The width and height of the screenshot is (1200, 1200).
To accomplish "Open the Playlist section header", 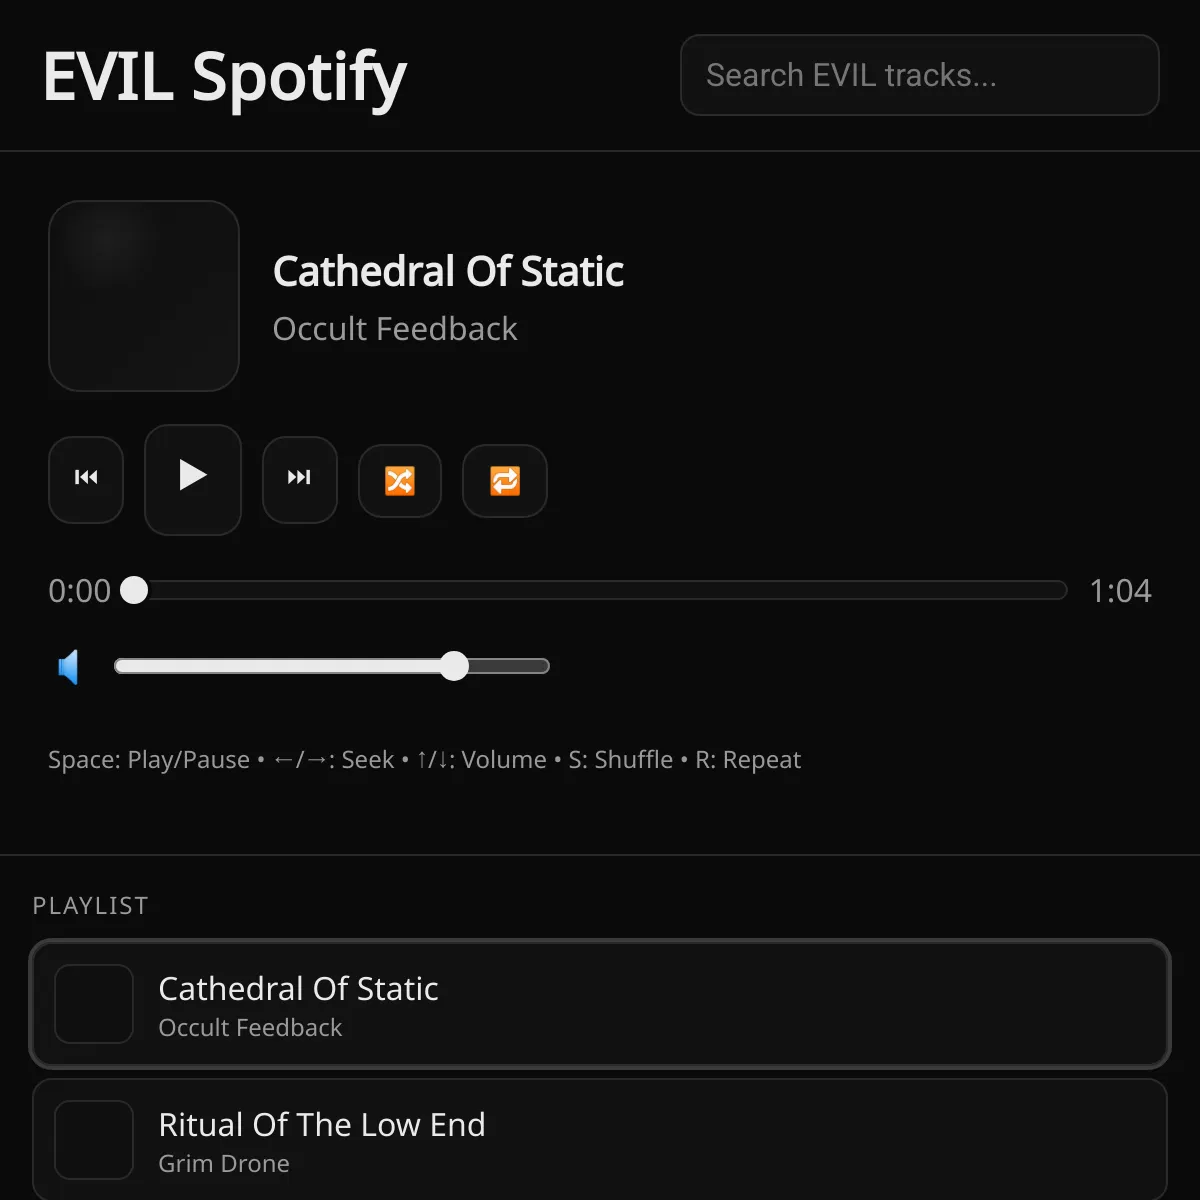I will point(90,905).
